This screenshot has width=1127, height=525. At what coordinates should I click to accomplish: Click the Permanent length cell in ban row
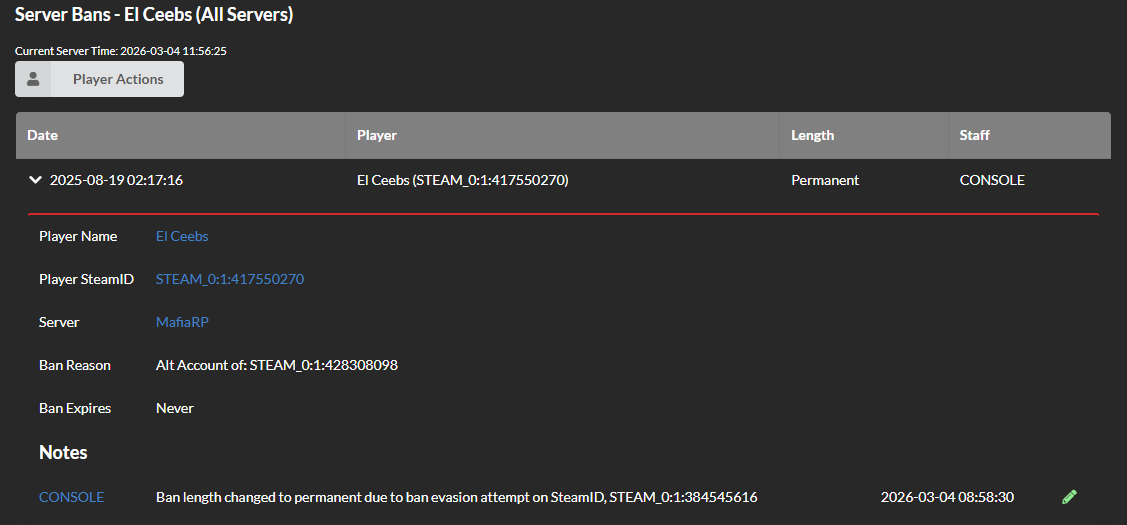click(x=824, y=181)
